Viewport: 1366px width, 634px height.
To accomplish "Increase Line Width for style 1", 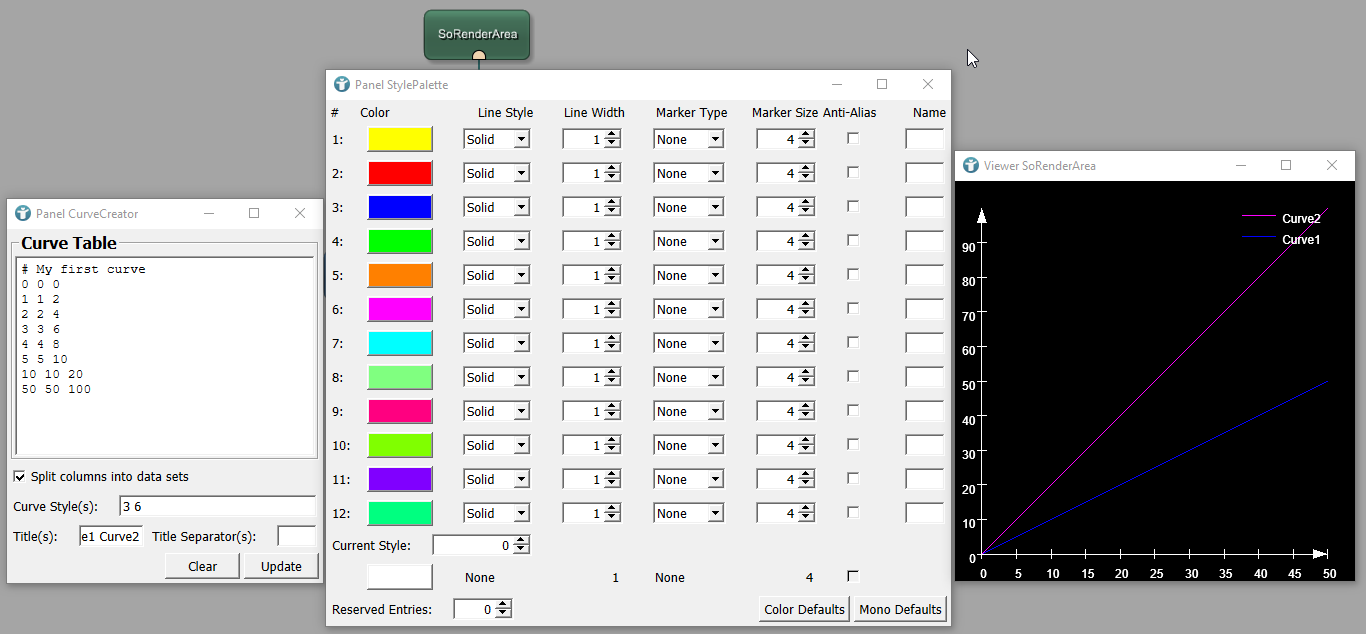I will 613,135.
